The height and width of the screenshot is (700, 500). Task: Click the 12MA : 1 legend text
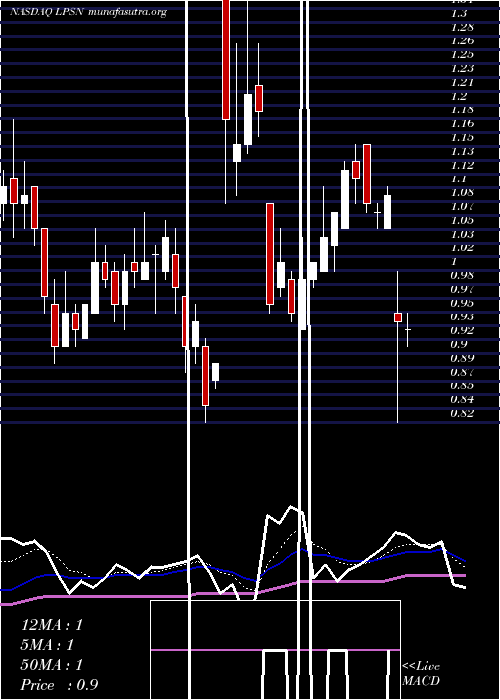52,625
